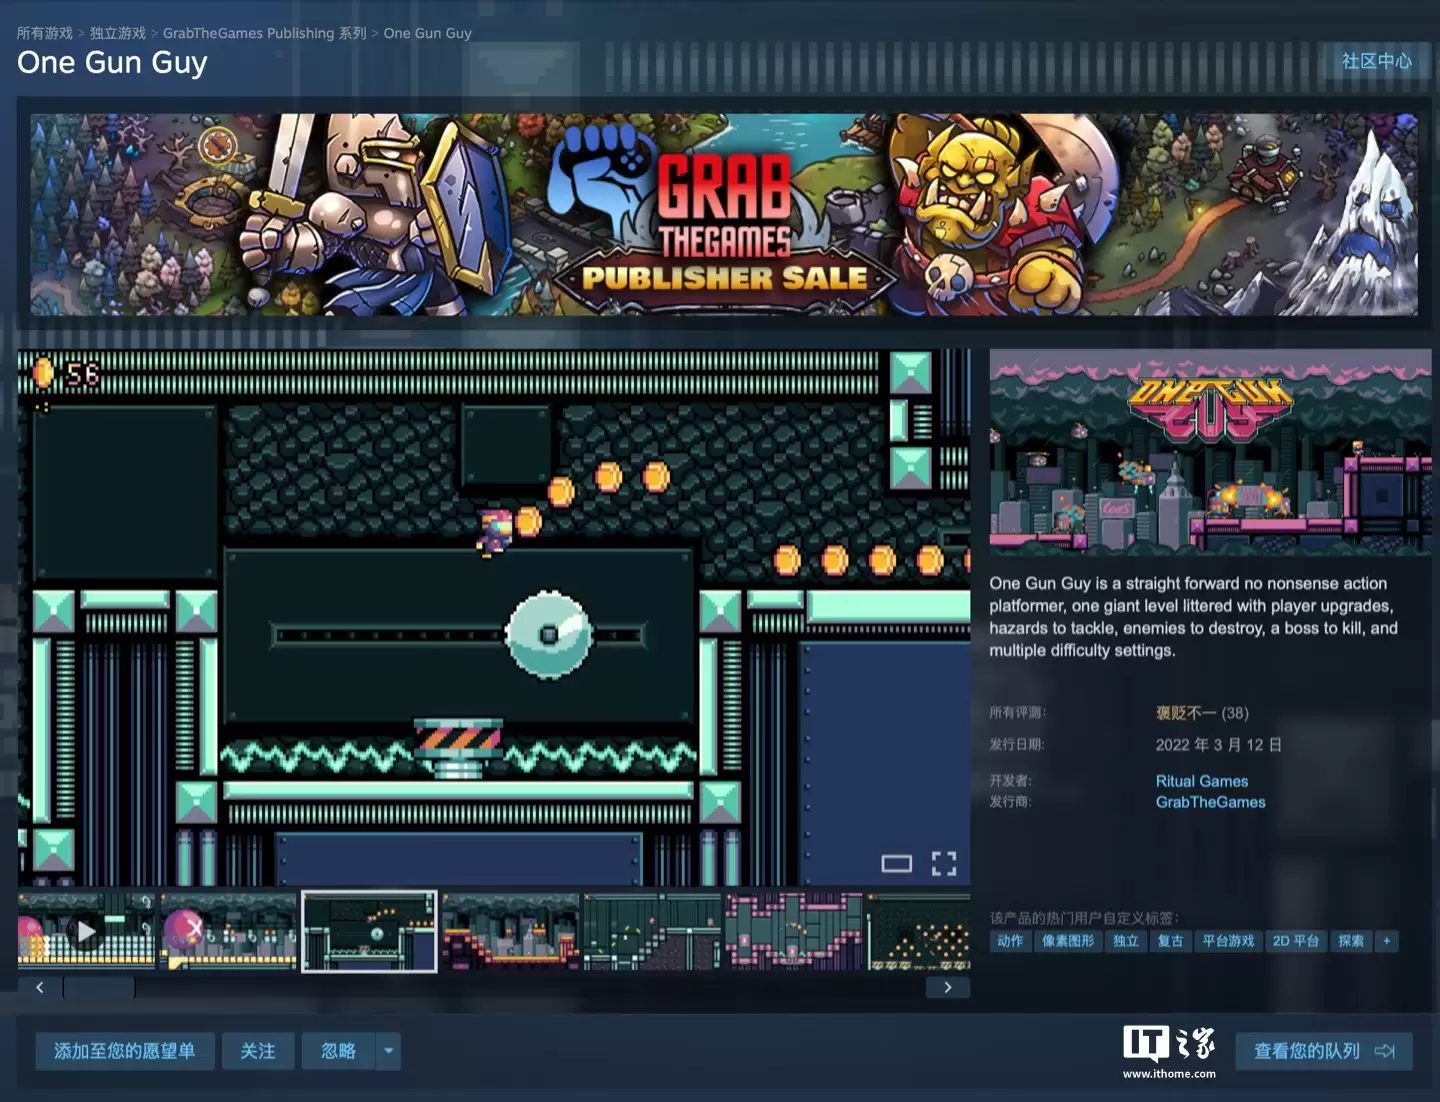Open the 社区中心 community hub

(x=1374, y=61)
